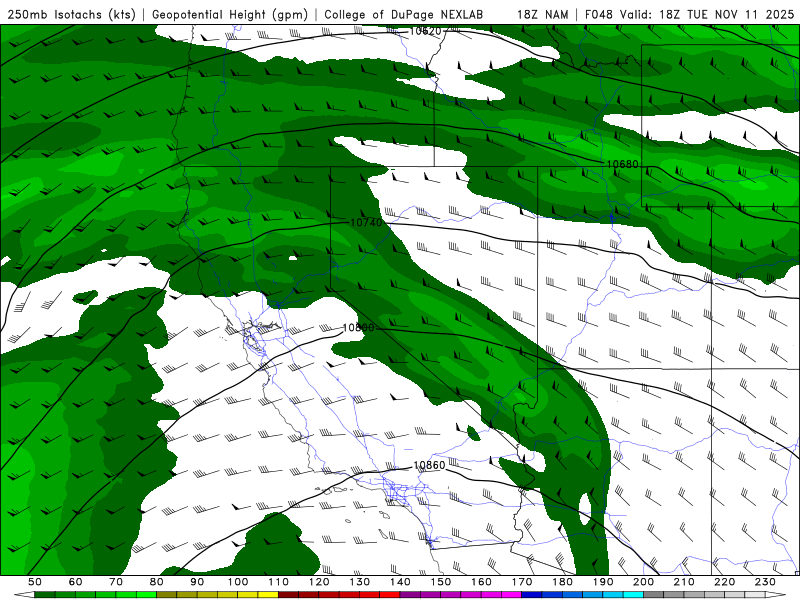Click the 170 value on the color scale
800x600 pixels.
(x=522, y=582)
